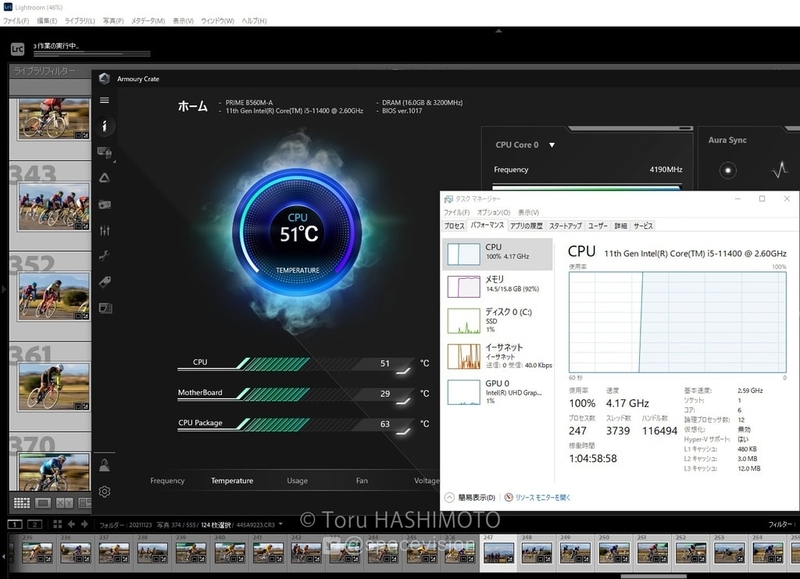Click the Resource Monitor icon in Task Manager

click(x=508, y=497)
